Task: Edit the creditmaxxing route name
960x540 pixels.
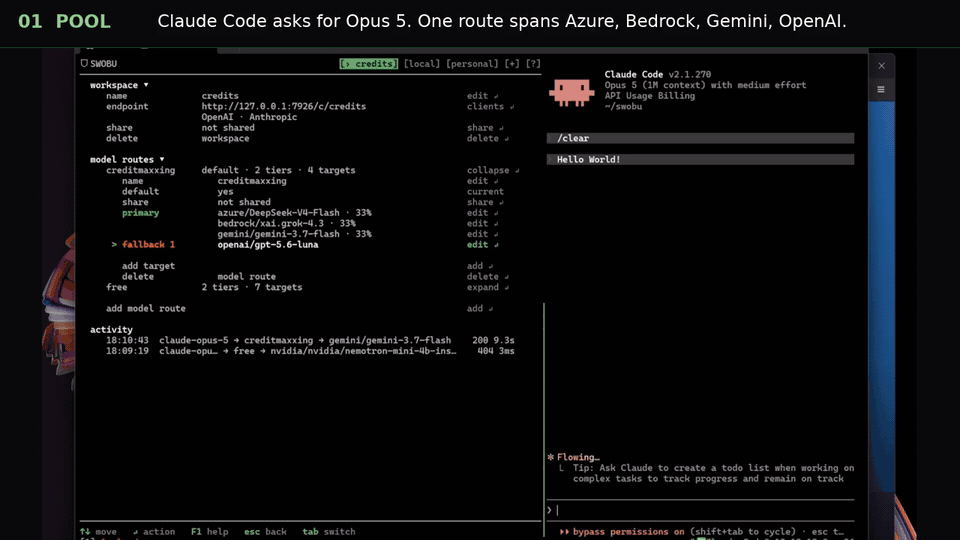Action: pos(482,181)
